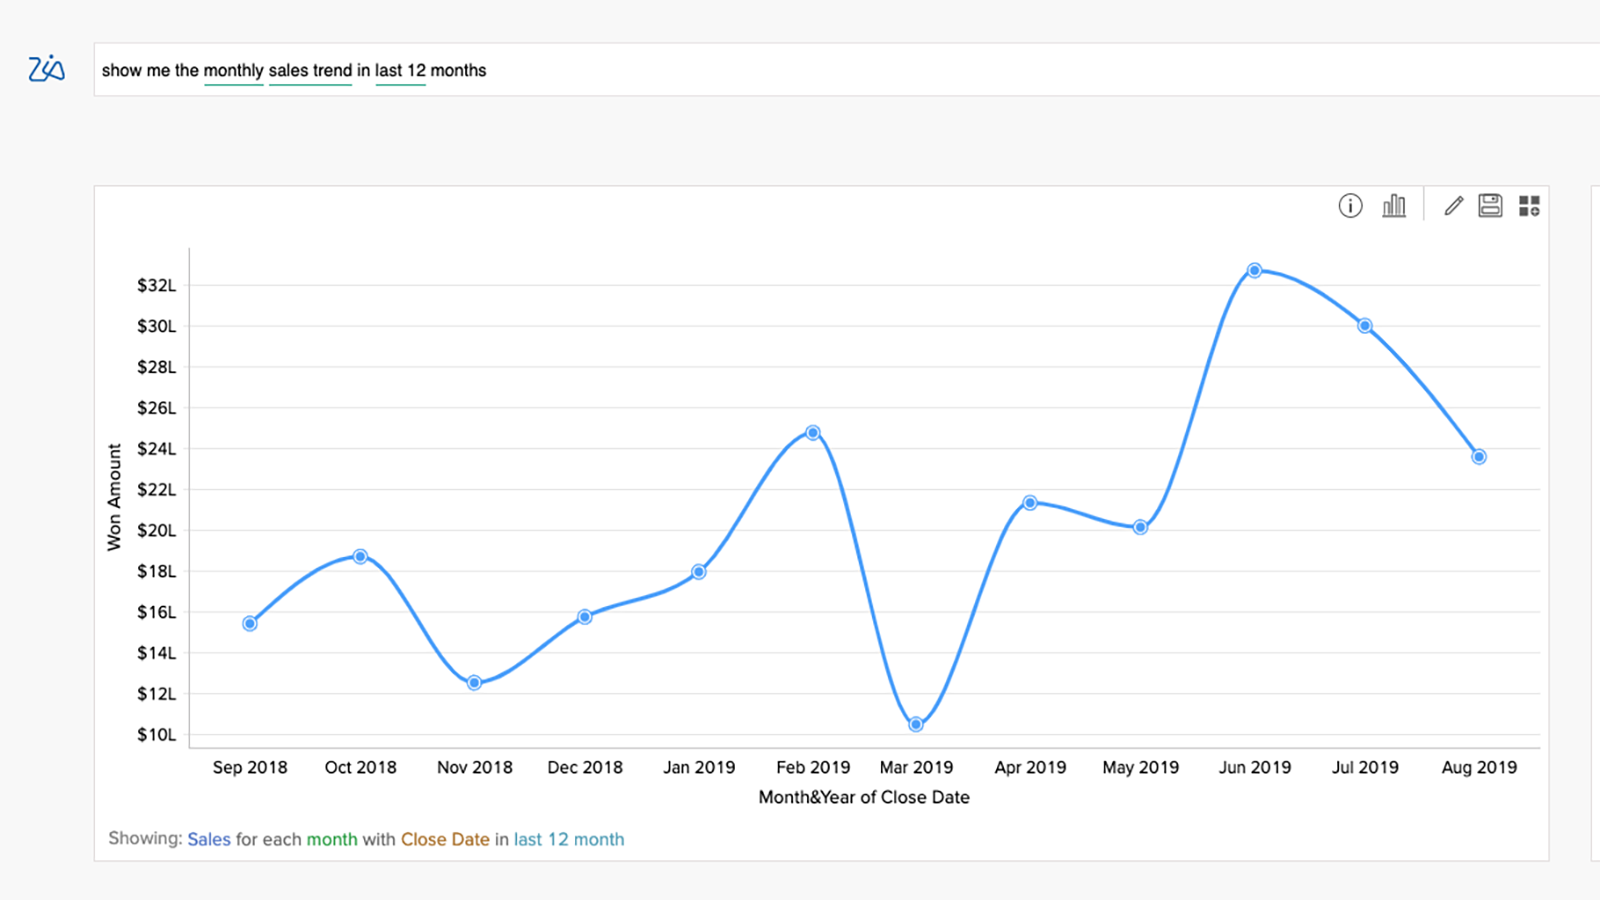This screenshot has height=900, width=1600.
Task: Edit the chart with the pencil icon
Action: click(1453, 205)
